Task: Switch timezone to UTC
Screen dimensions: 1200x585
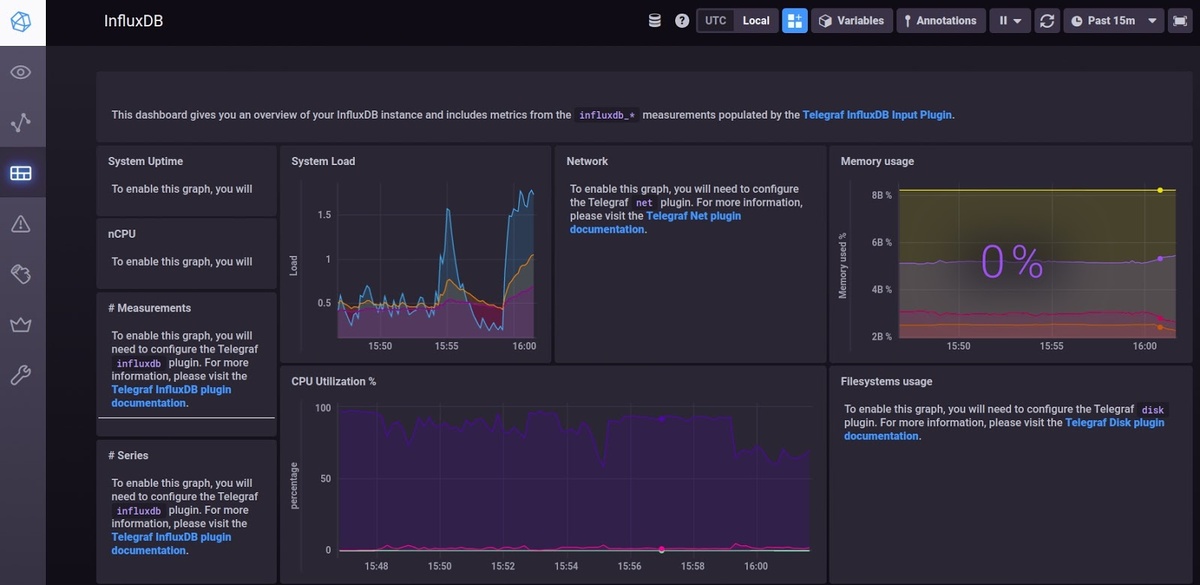Action: (715, 20)
